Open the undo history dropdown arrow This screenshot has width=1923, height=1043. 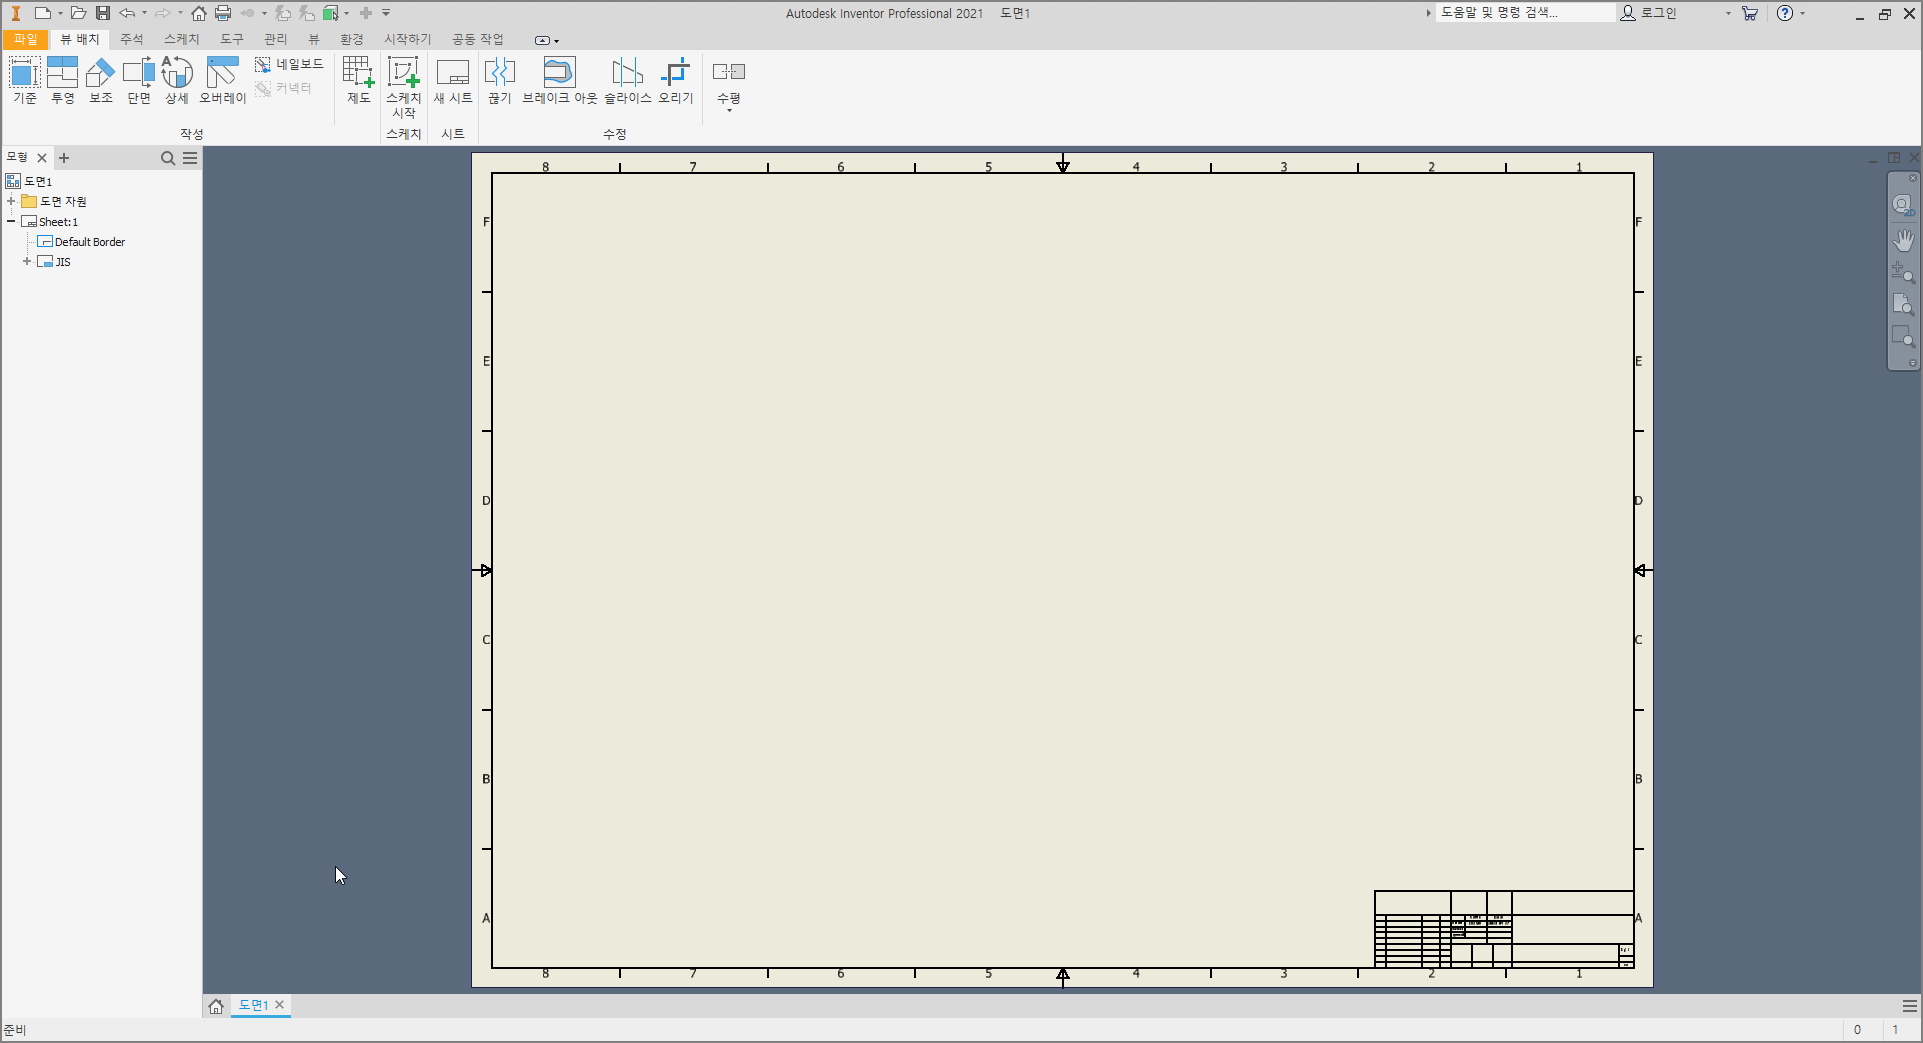click(x=144, y=13)
